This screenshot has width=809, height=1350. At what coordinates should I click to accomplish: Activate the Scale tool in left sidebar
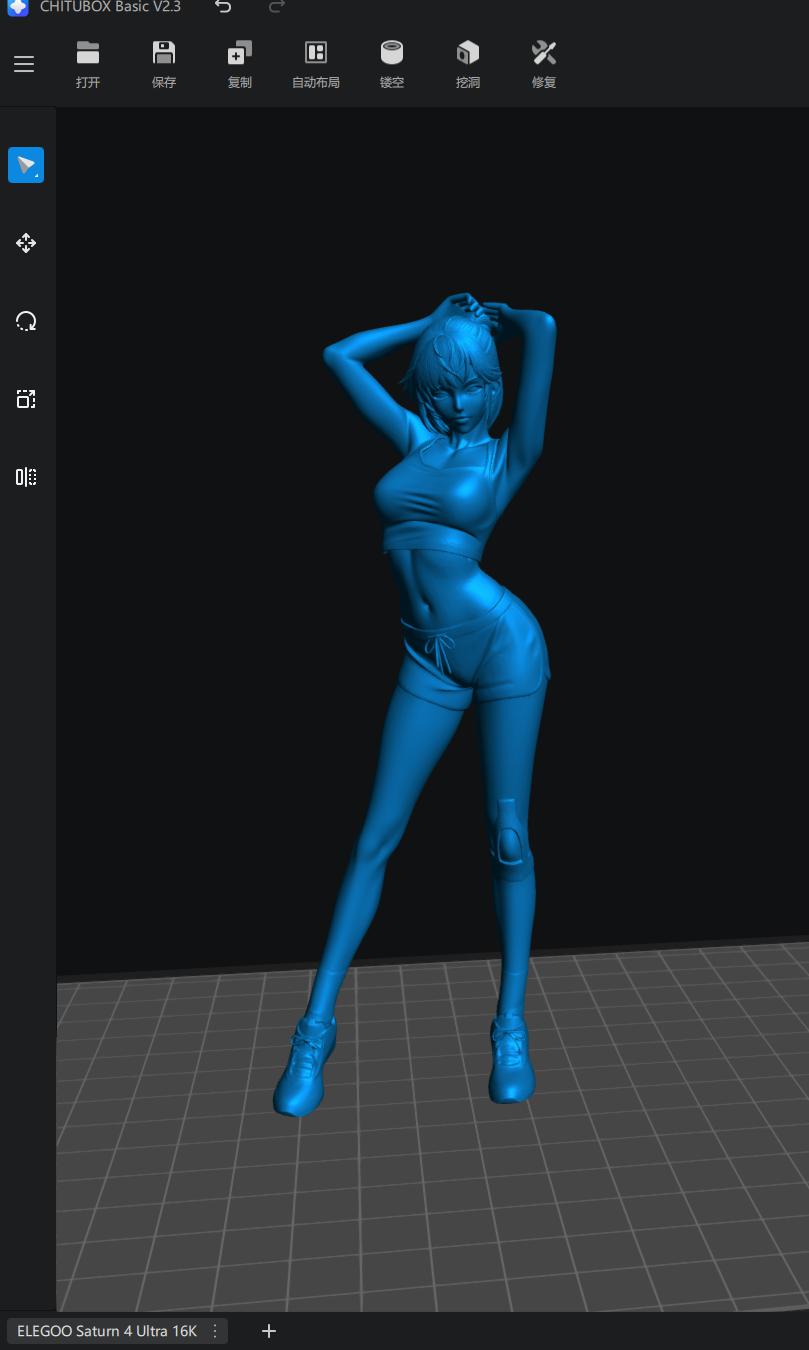point(26,399)
